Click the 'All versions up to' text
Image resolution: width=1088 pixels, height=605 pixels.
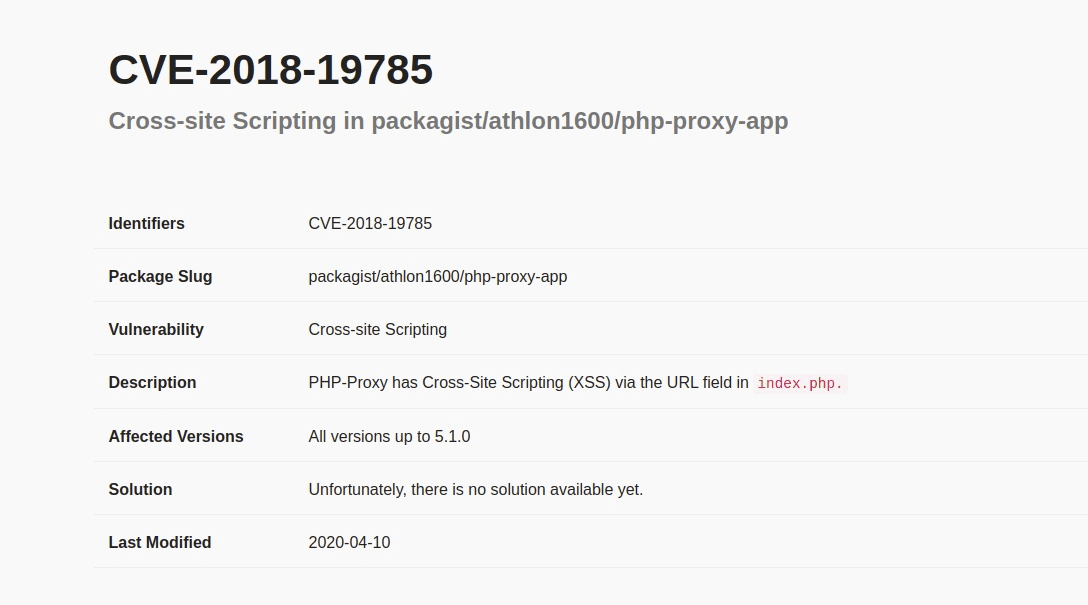coord(369,436)
